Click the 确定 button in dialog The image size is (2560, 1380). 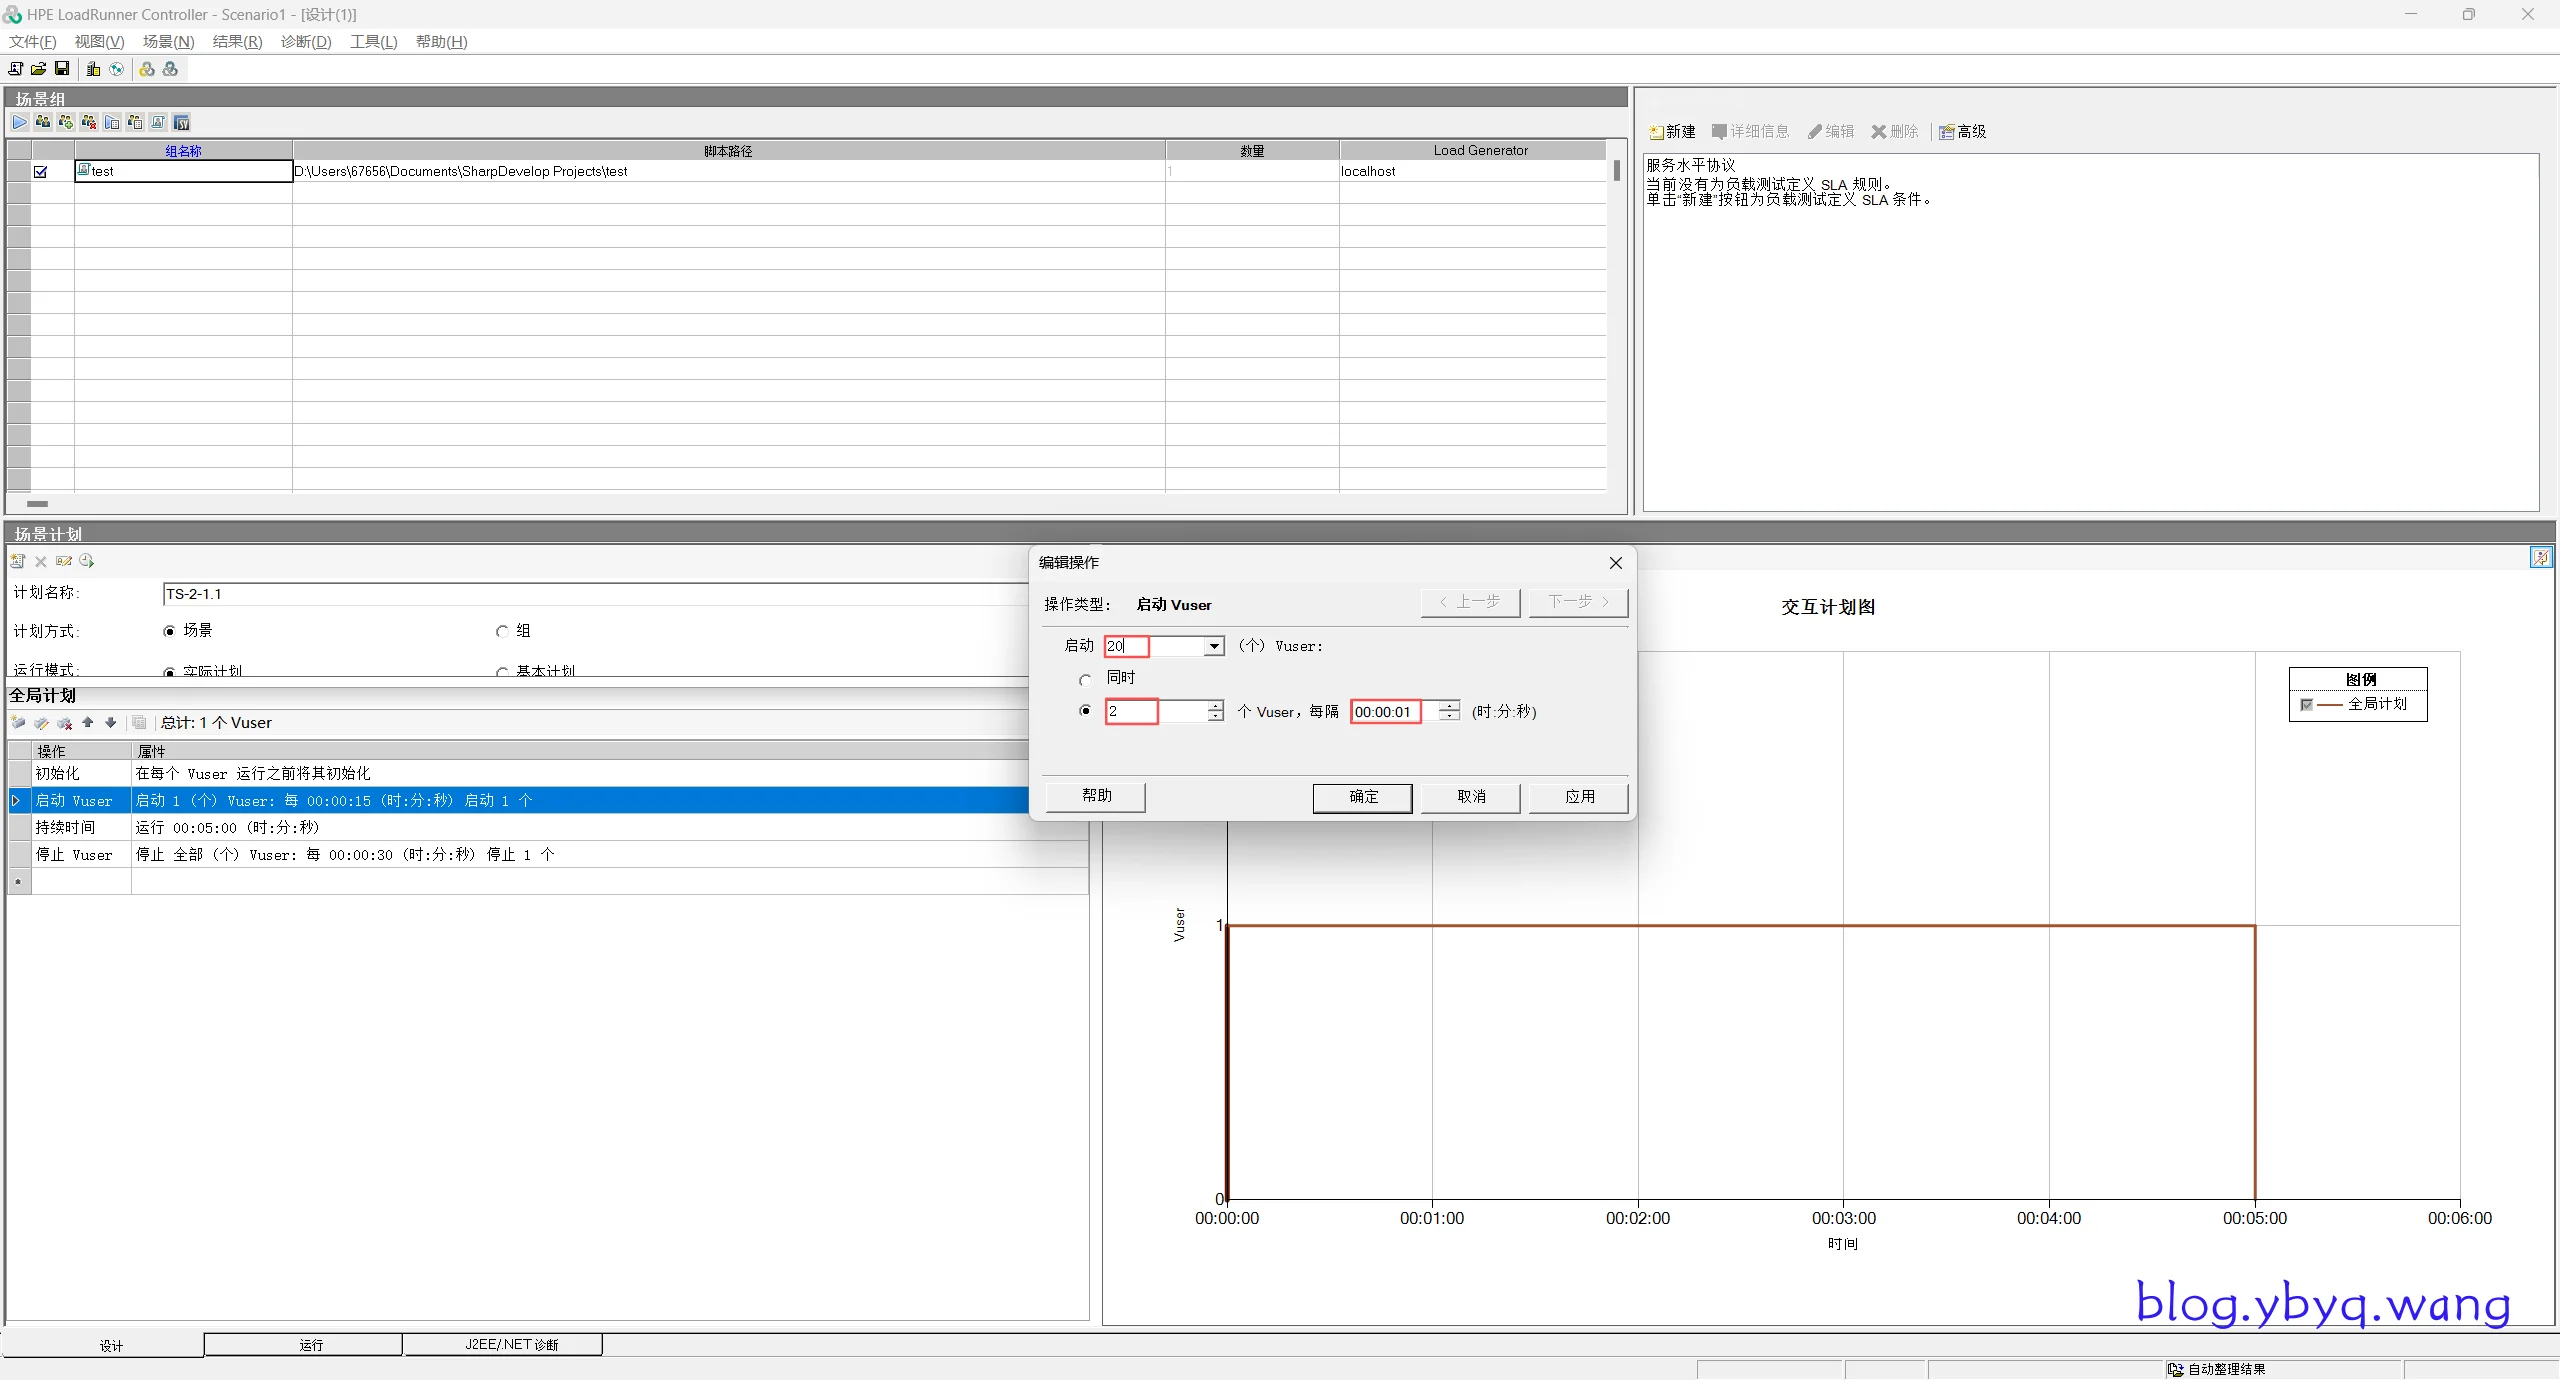tap(1362, 796)
